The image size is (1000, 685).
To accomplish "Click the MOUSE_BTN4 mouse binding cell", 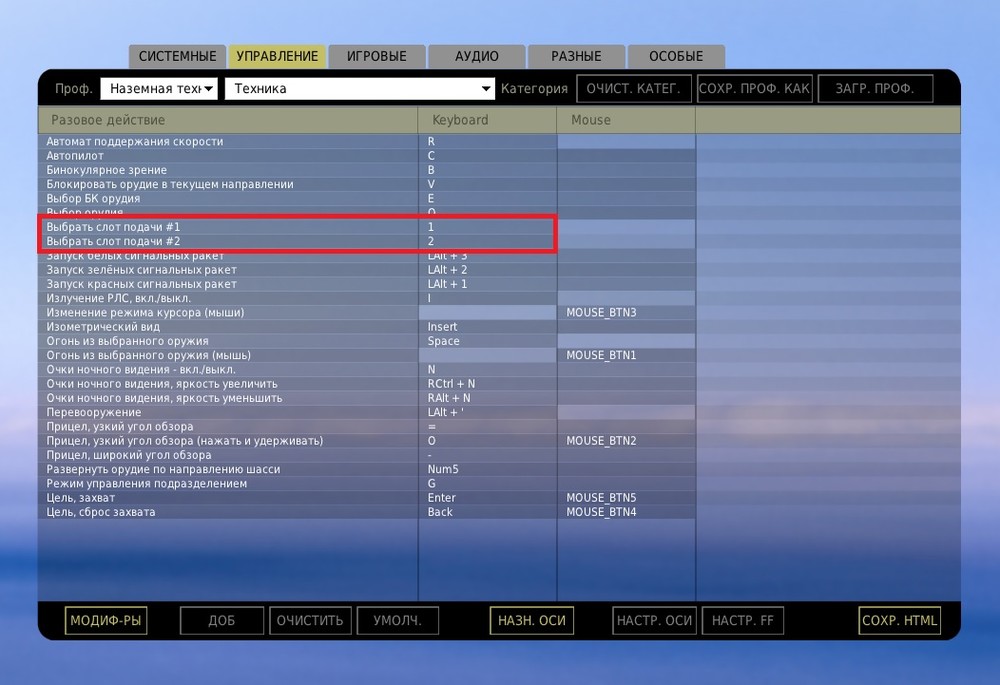I will 626,512.
